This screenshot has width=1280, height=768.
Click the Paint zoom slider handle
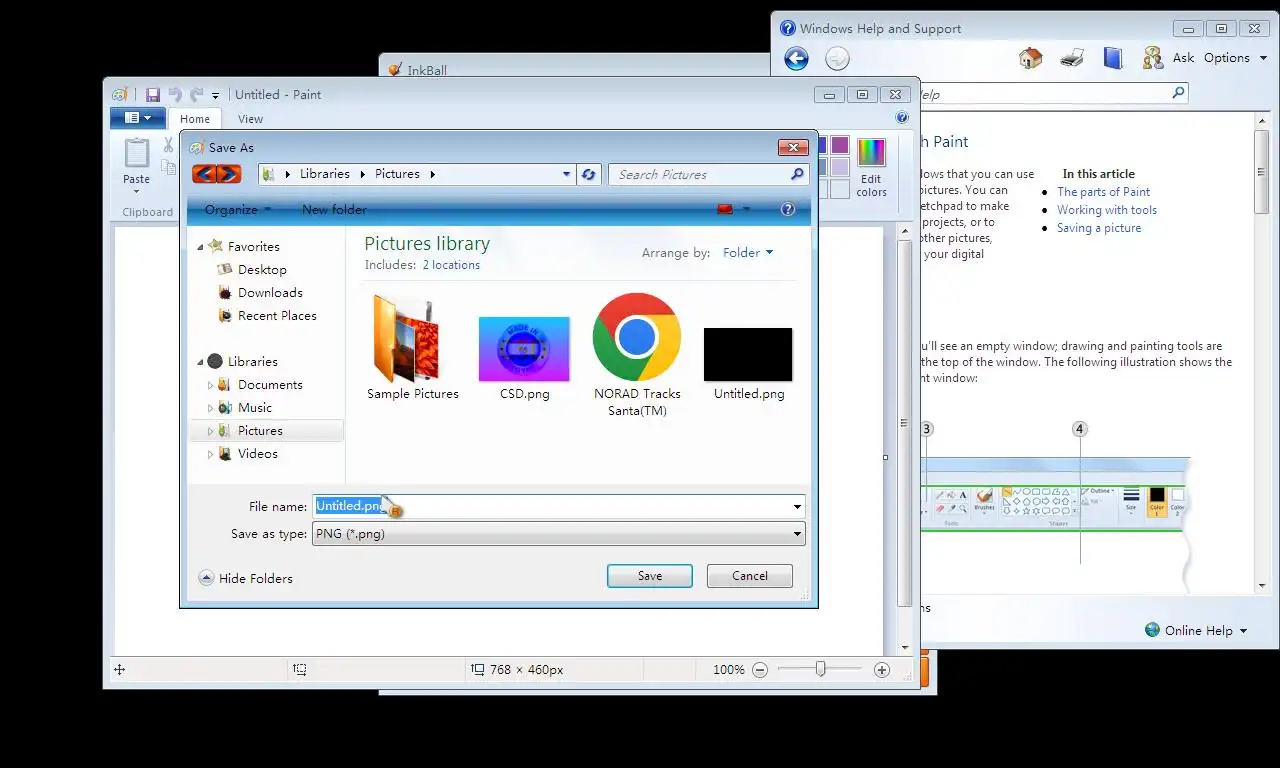coord(820,669)
